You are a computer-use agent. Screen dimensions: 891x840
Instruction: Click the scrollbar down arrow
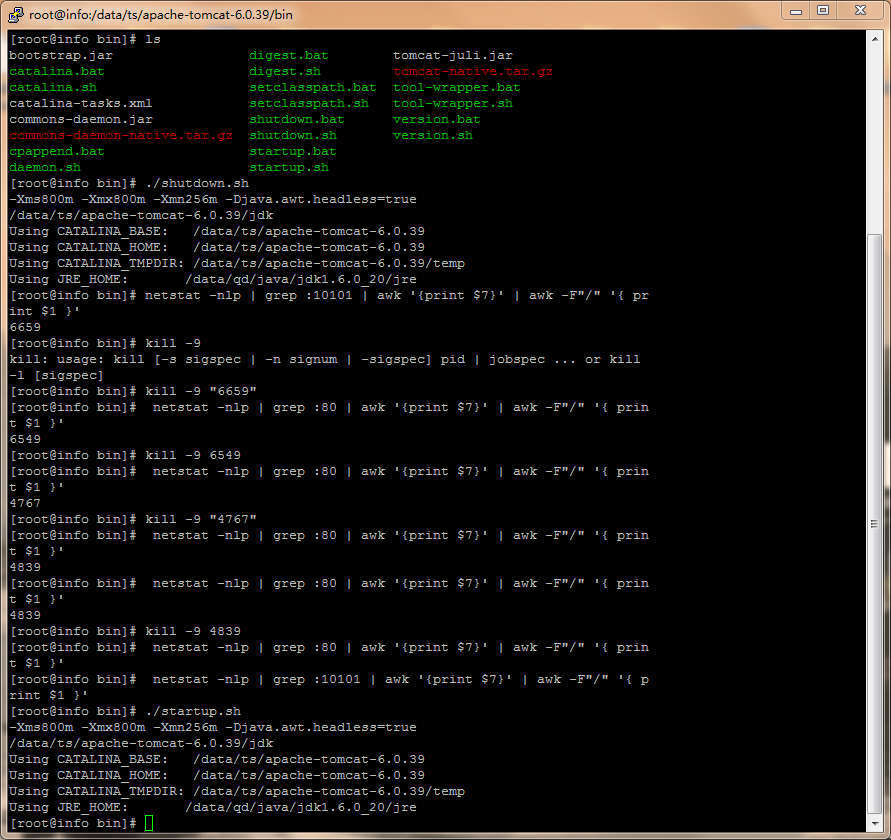click(x=875, y=823)
